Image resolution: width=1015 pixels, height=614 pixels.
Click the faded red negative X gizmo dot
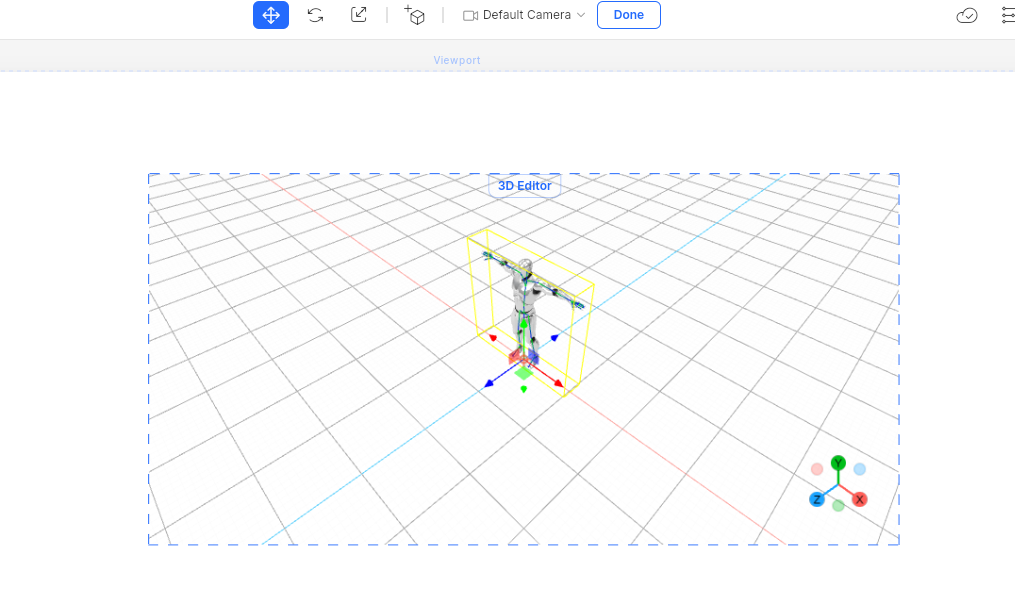click(817, 469)
